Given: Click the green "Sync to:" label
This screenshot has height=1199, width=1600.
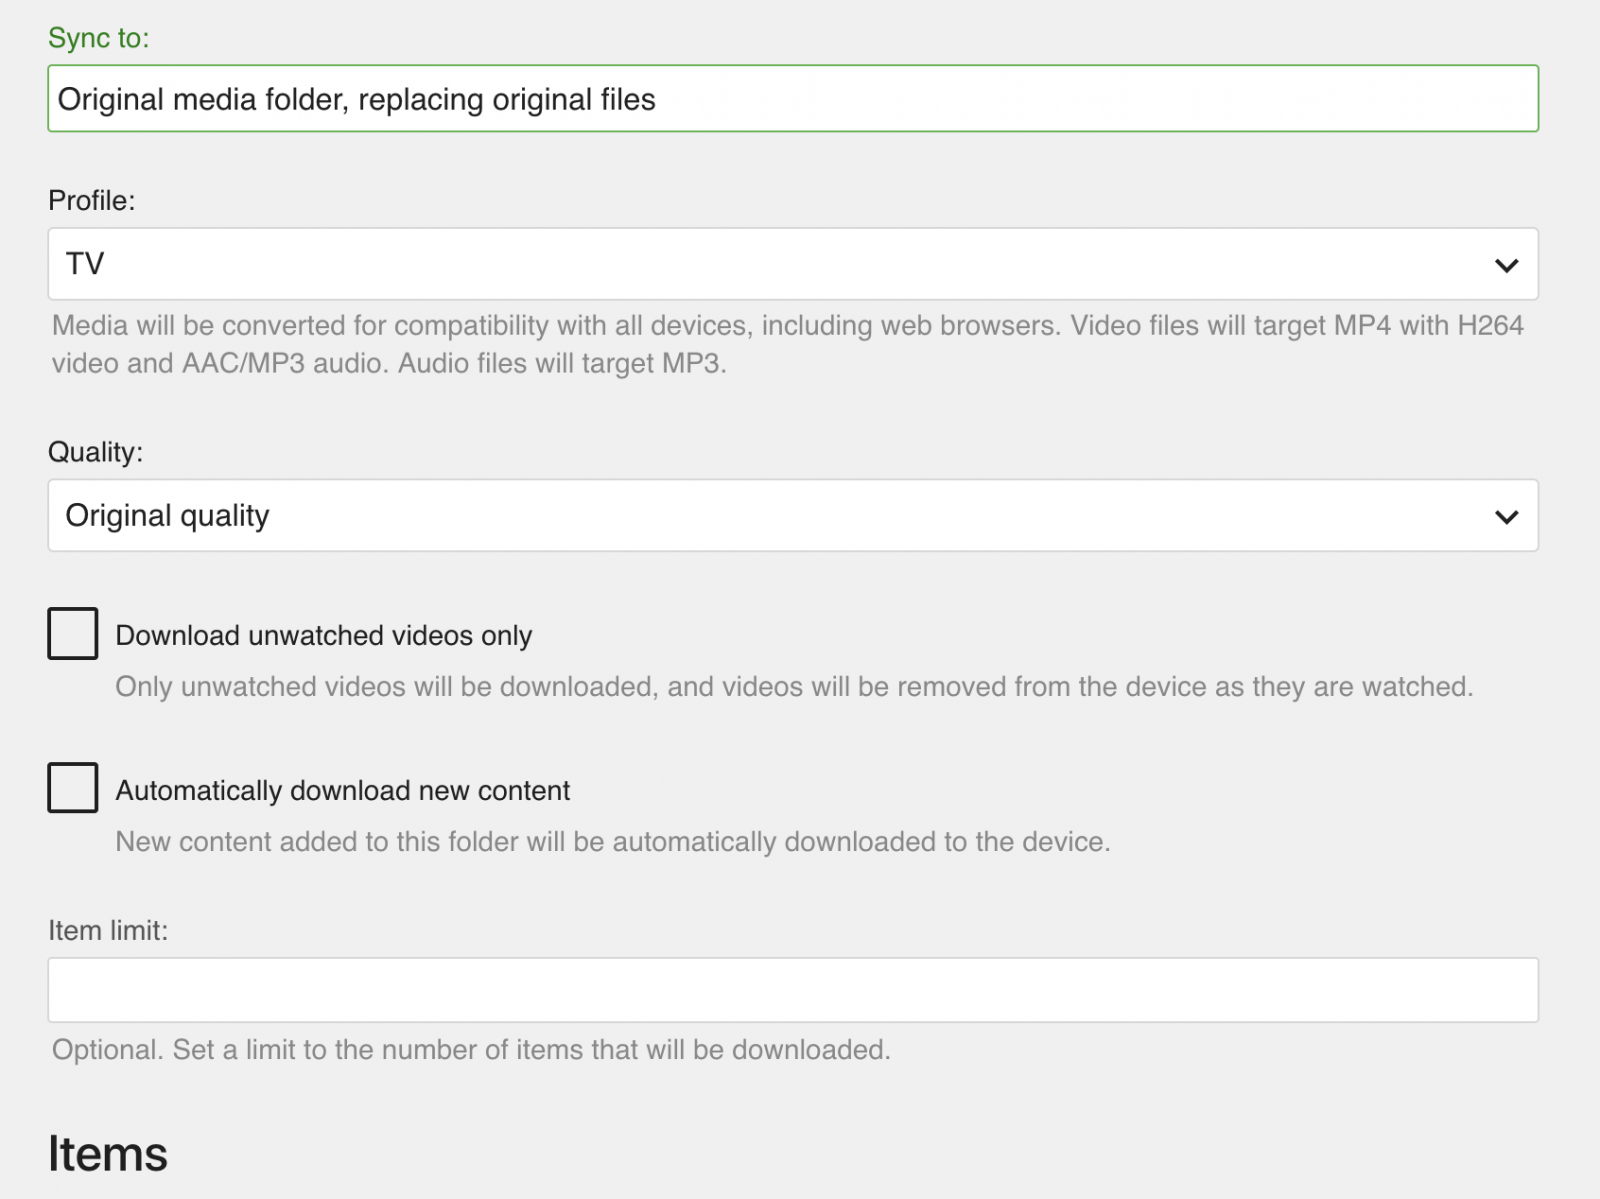Looking at the screenshot, I should 98,38.
